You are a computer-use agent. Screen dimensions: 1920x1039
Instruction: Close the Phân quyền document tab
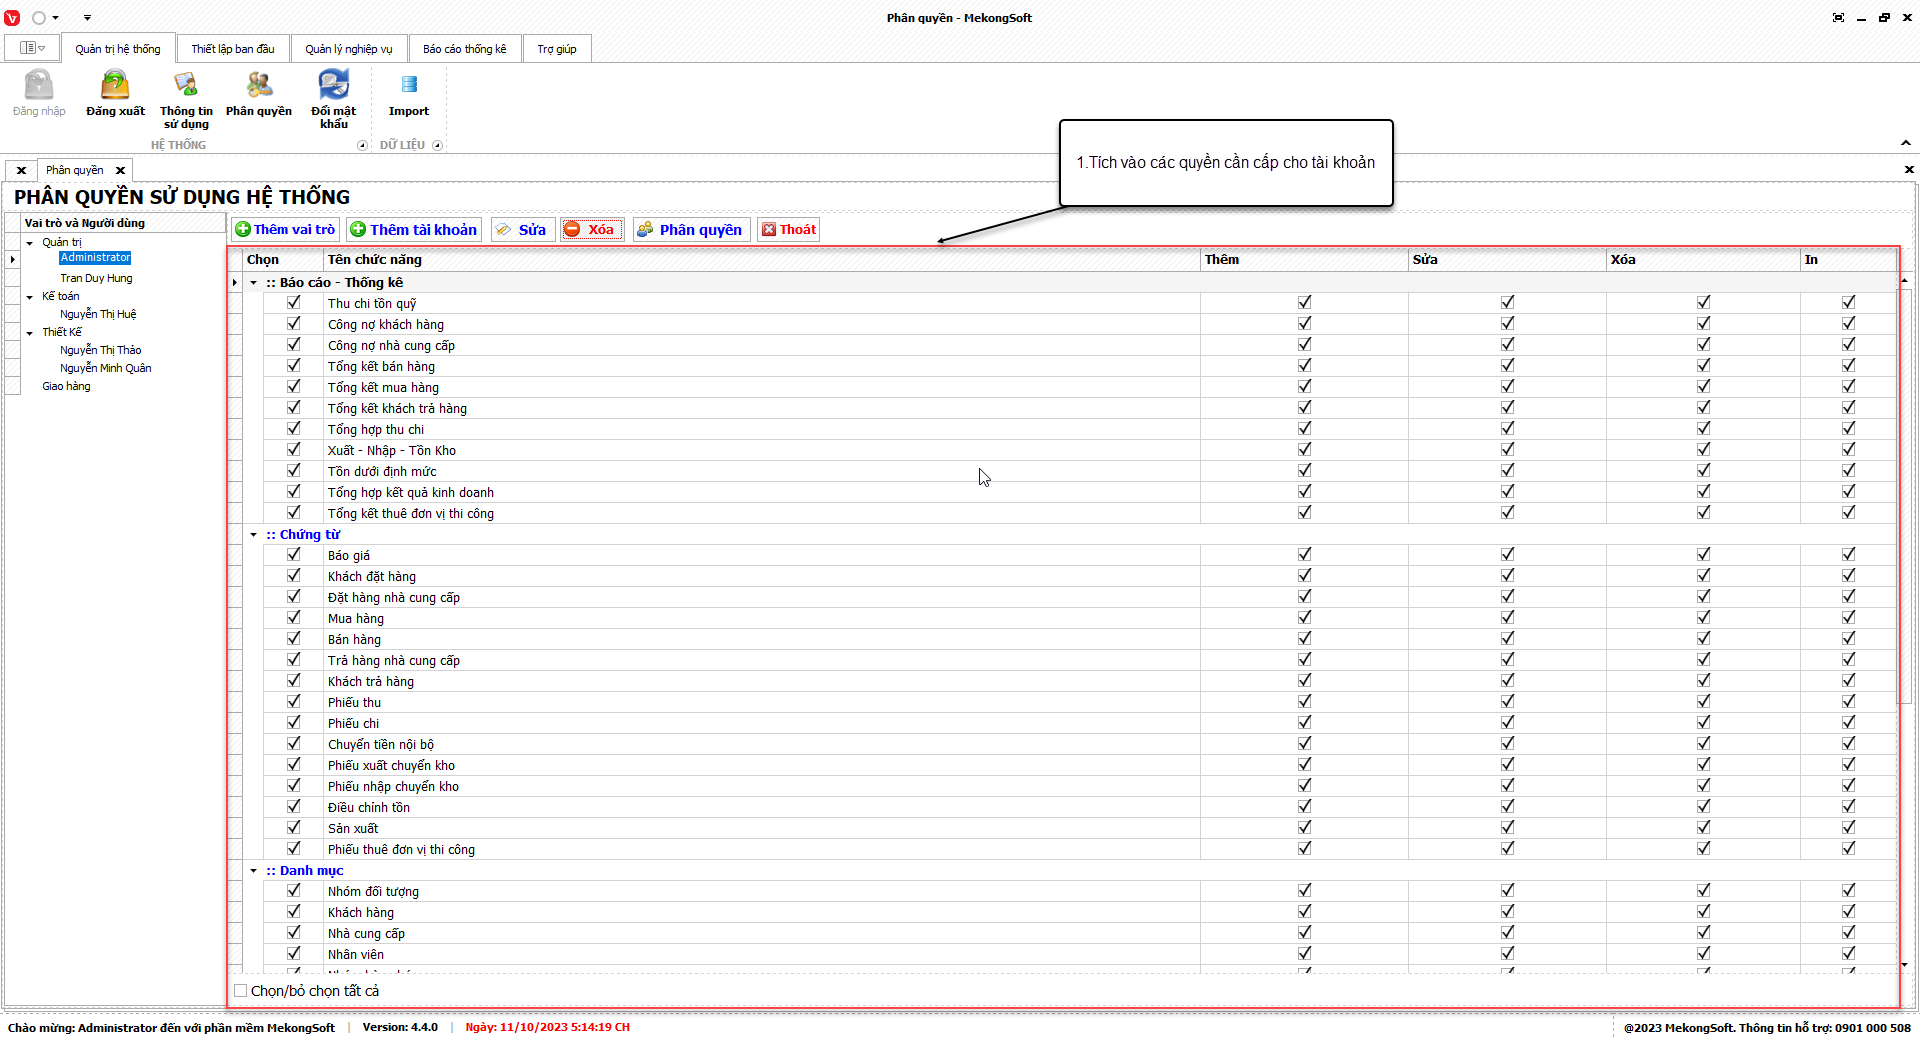coord(120,171)
